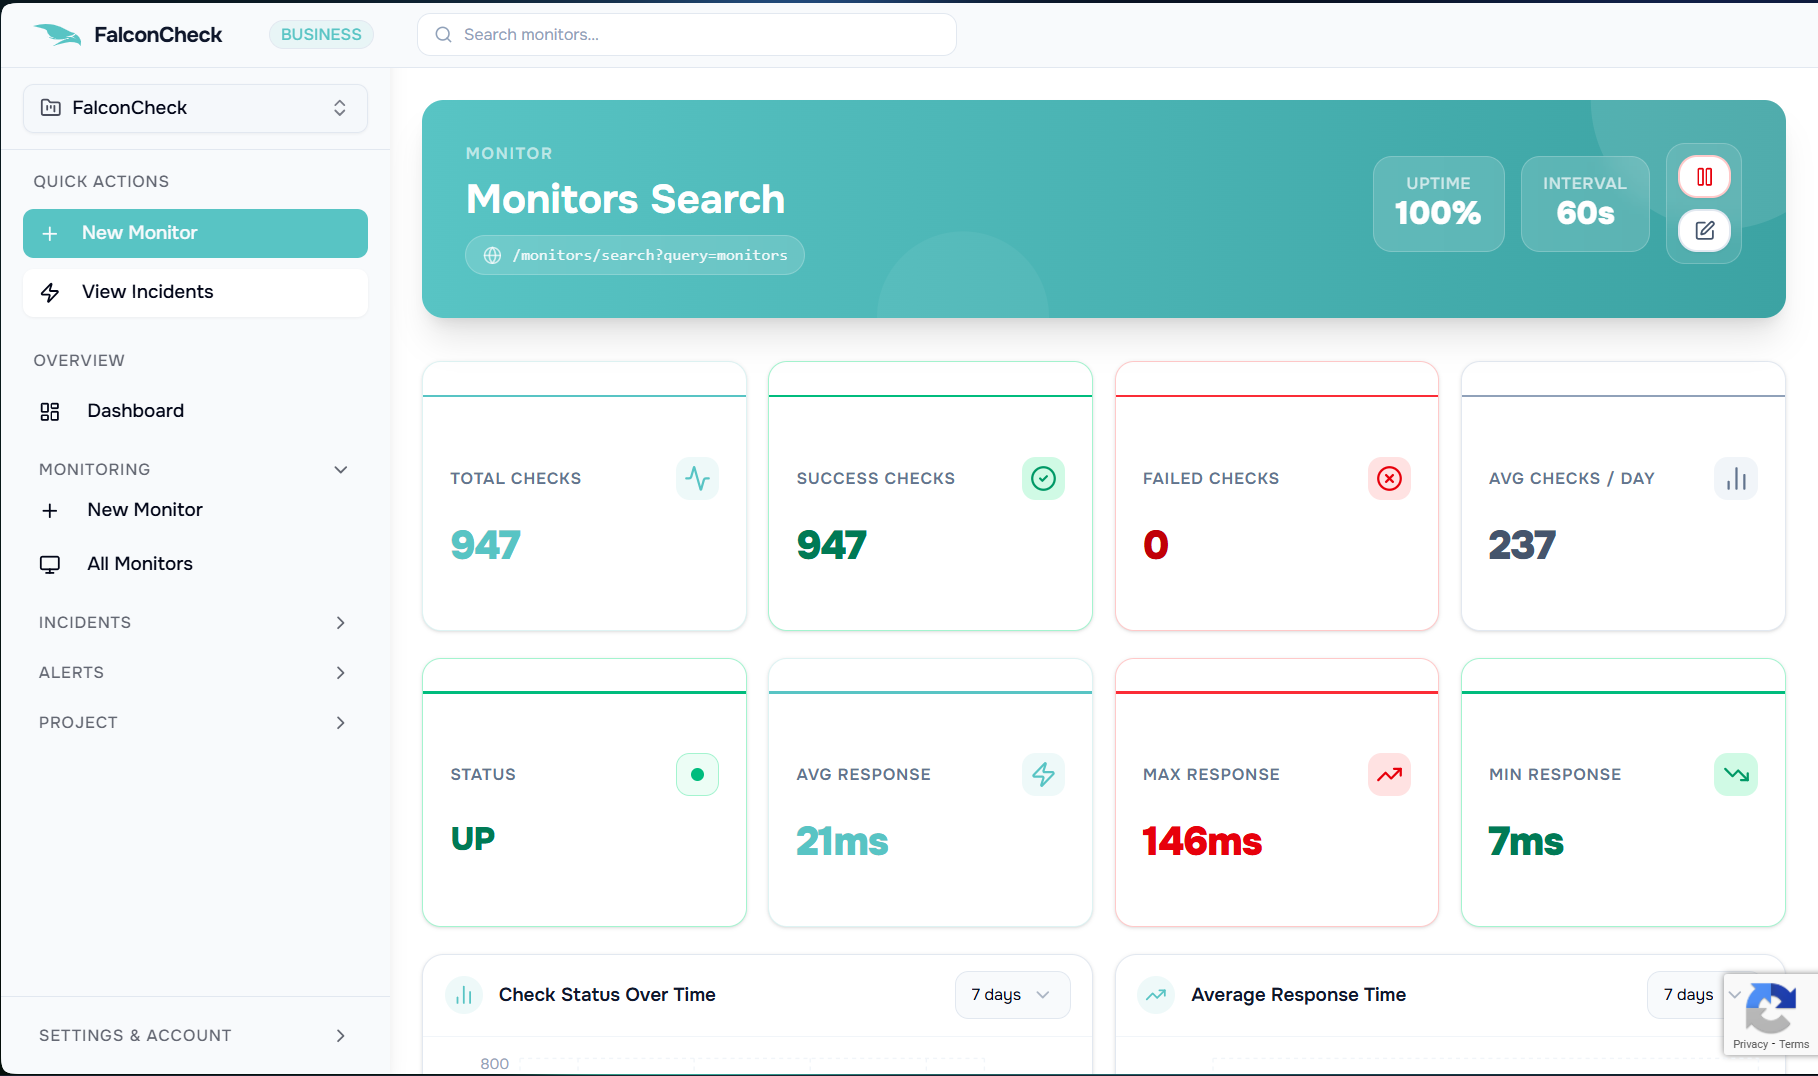Click the Average Response Time trend icon
Screen dimensions: 1818x1076
[x=1156, y=995]
